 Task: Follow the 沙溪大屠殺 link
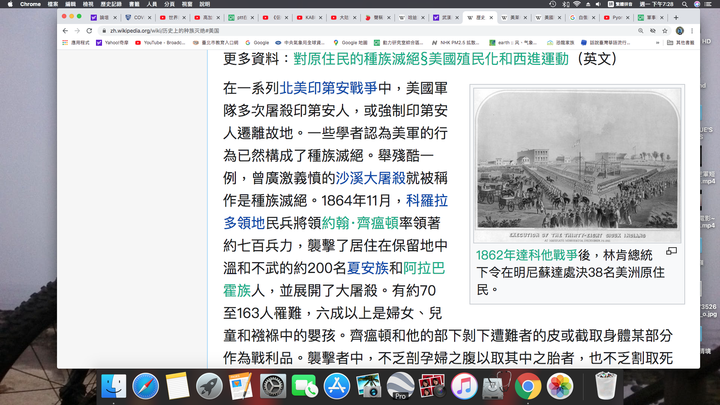[371, 178]
